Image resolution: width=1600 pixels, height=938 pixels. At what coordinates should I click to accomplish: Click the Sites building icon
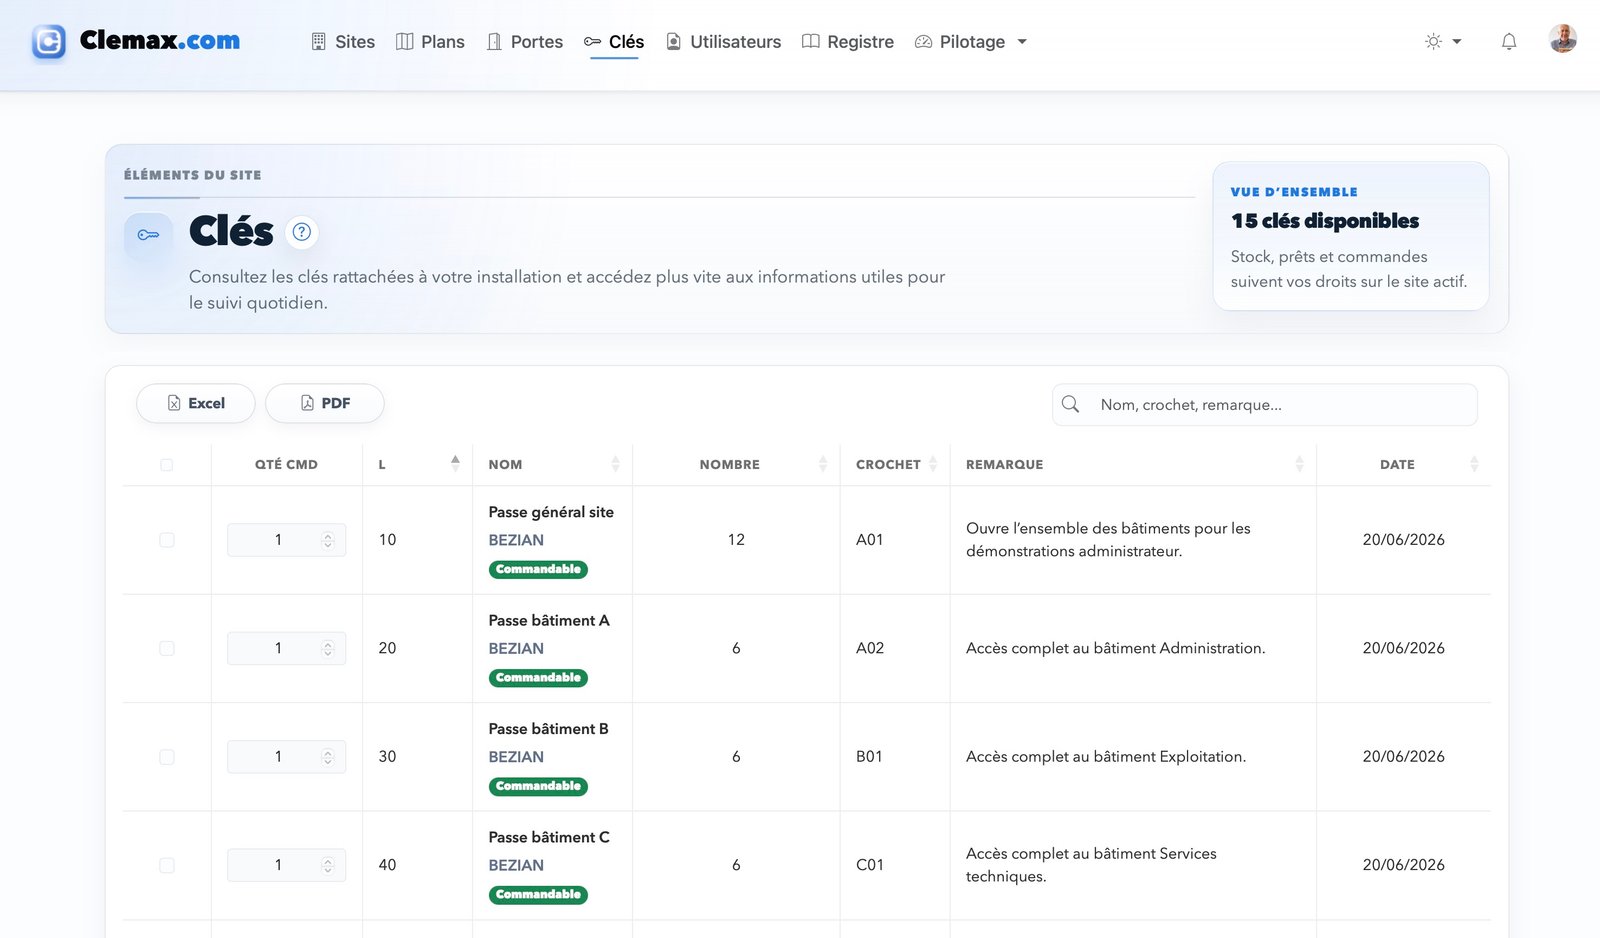click(318, 42)
